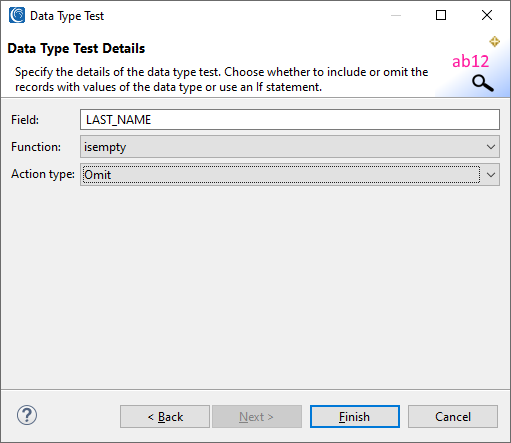Click the Data Type Test app icon
Screen dimensions: 511x443
(x=17, y=15)
